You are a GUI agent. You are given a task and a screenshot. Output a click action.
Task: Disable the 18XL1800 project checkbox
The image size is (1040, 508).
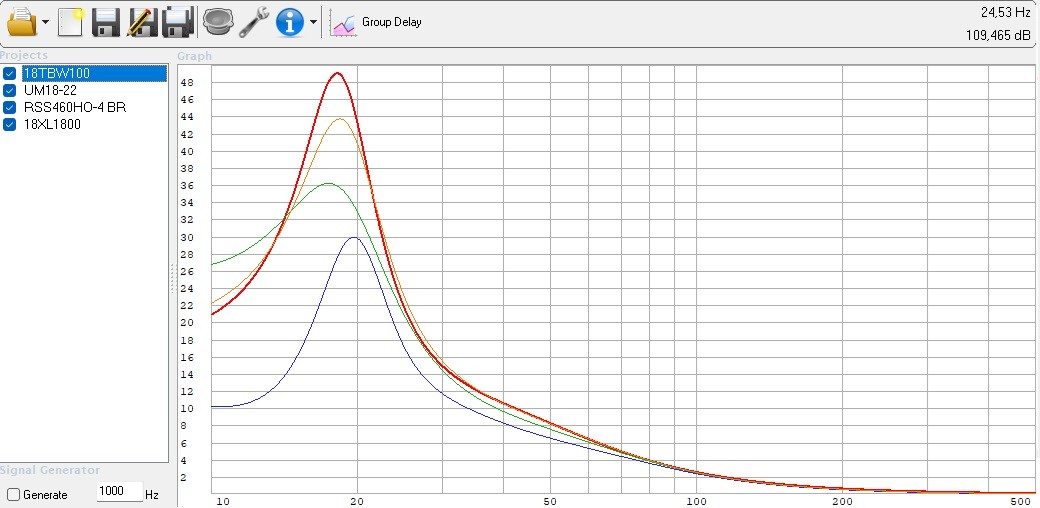coord(10,125)
